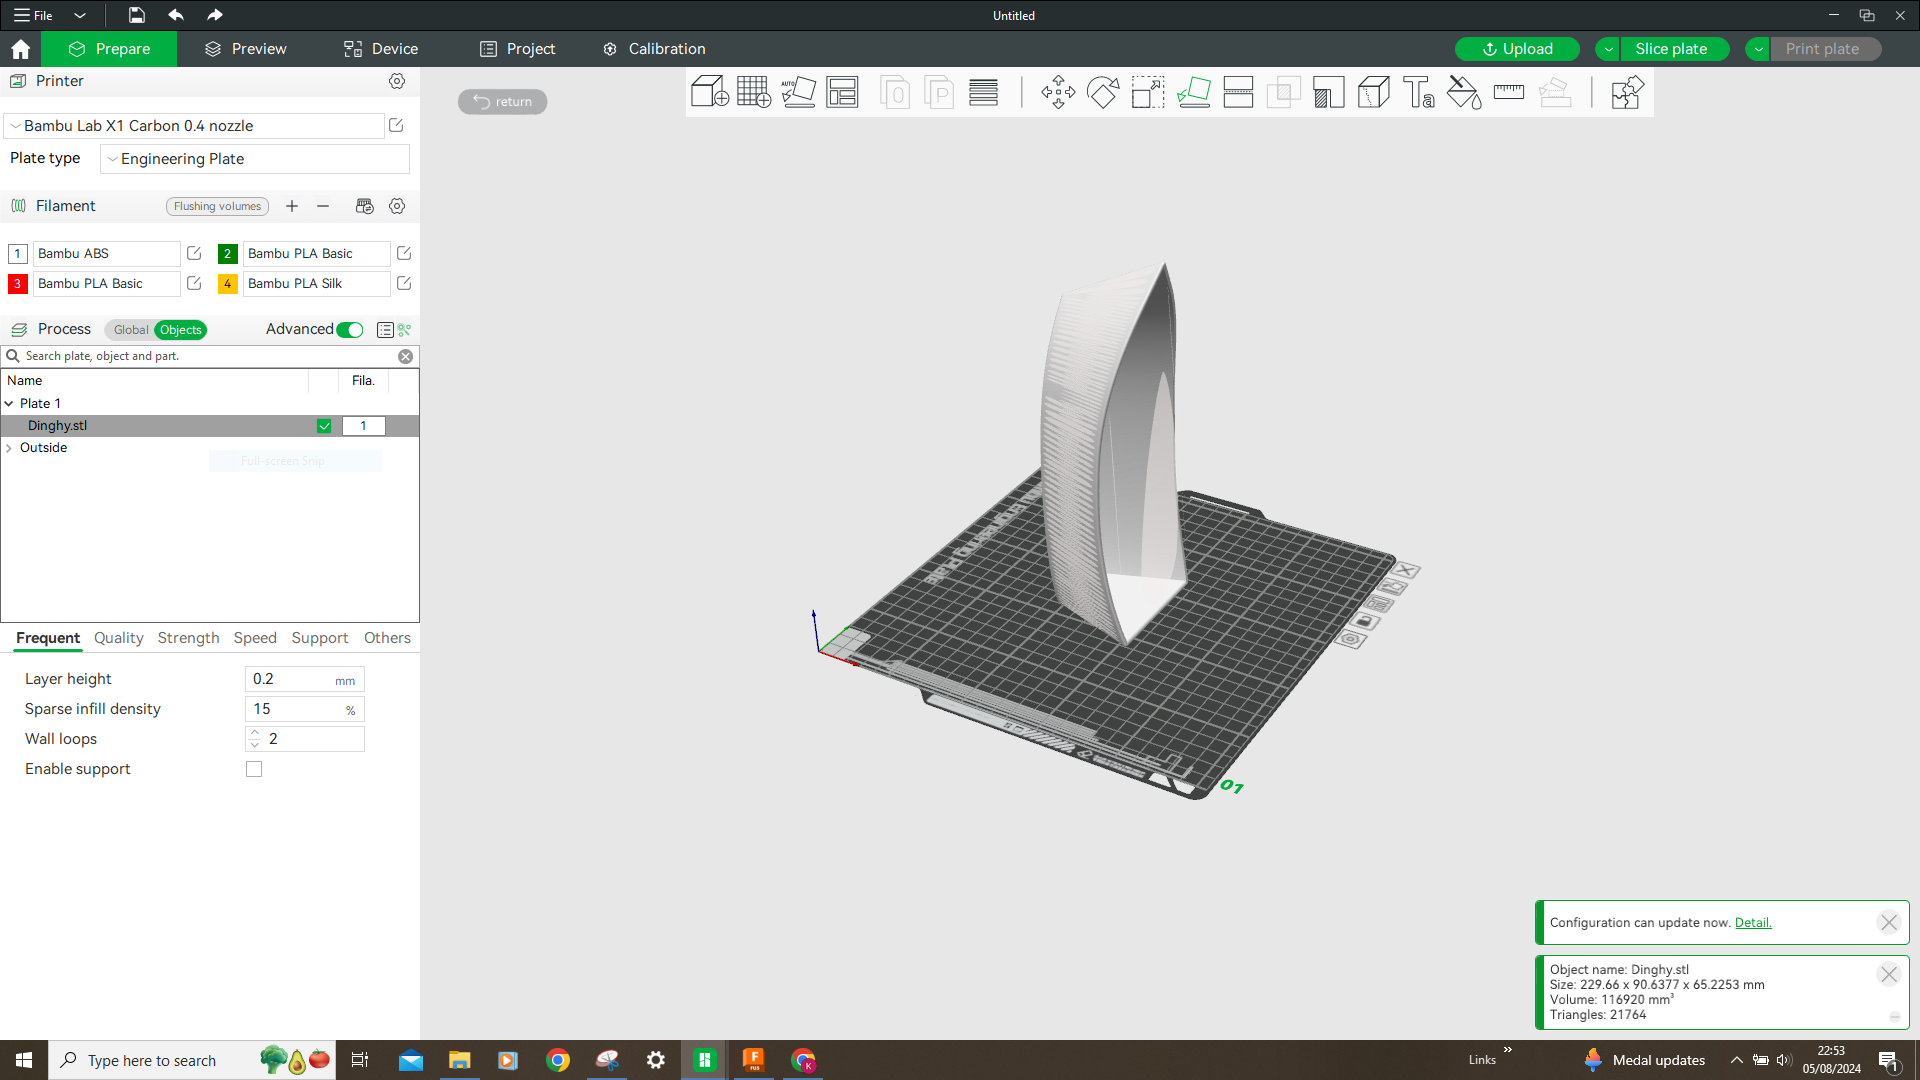Viewport: 1920px width, 1080px height.
Task: Open the Quality settings tab
Action: click(x=118, y=638)
